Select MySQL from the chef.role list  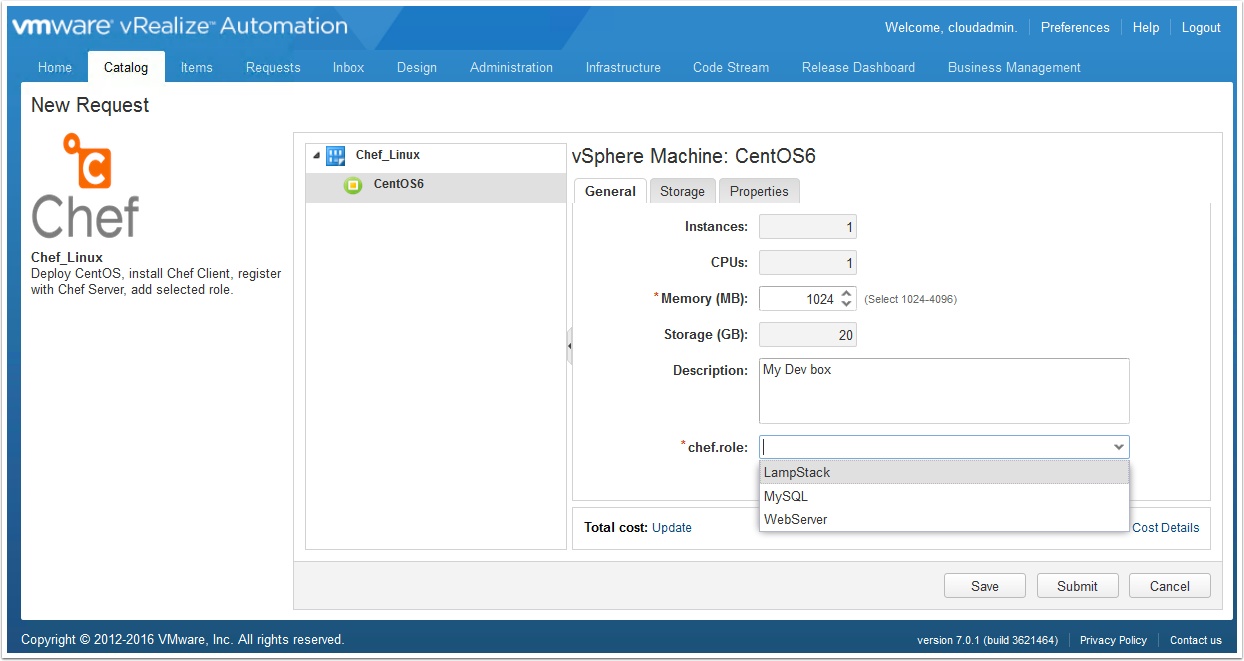click(x=944, y=496)
